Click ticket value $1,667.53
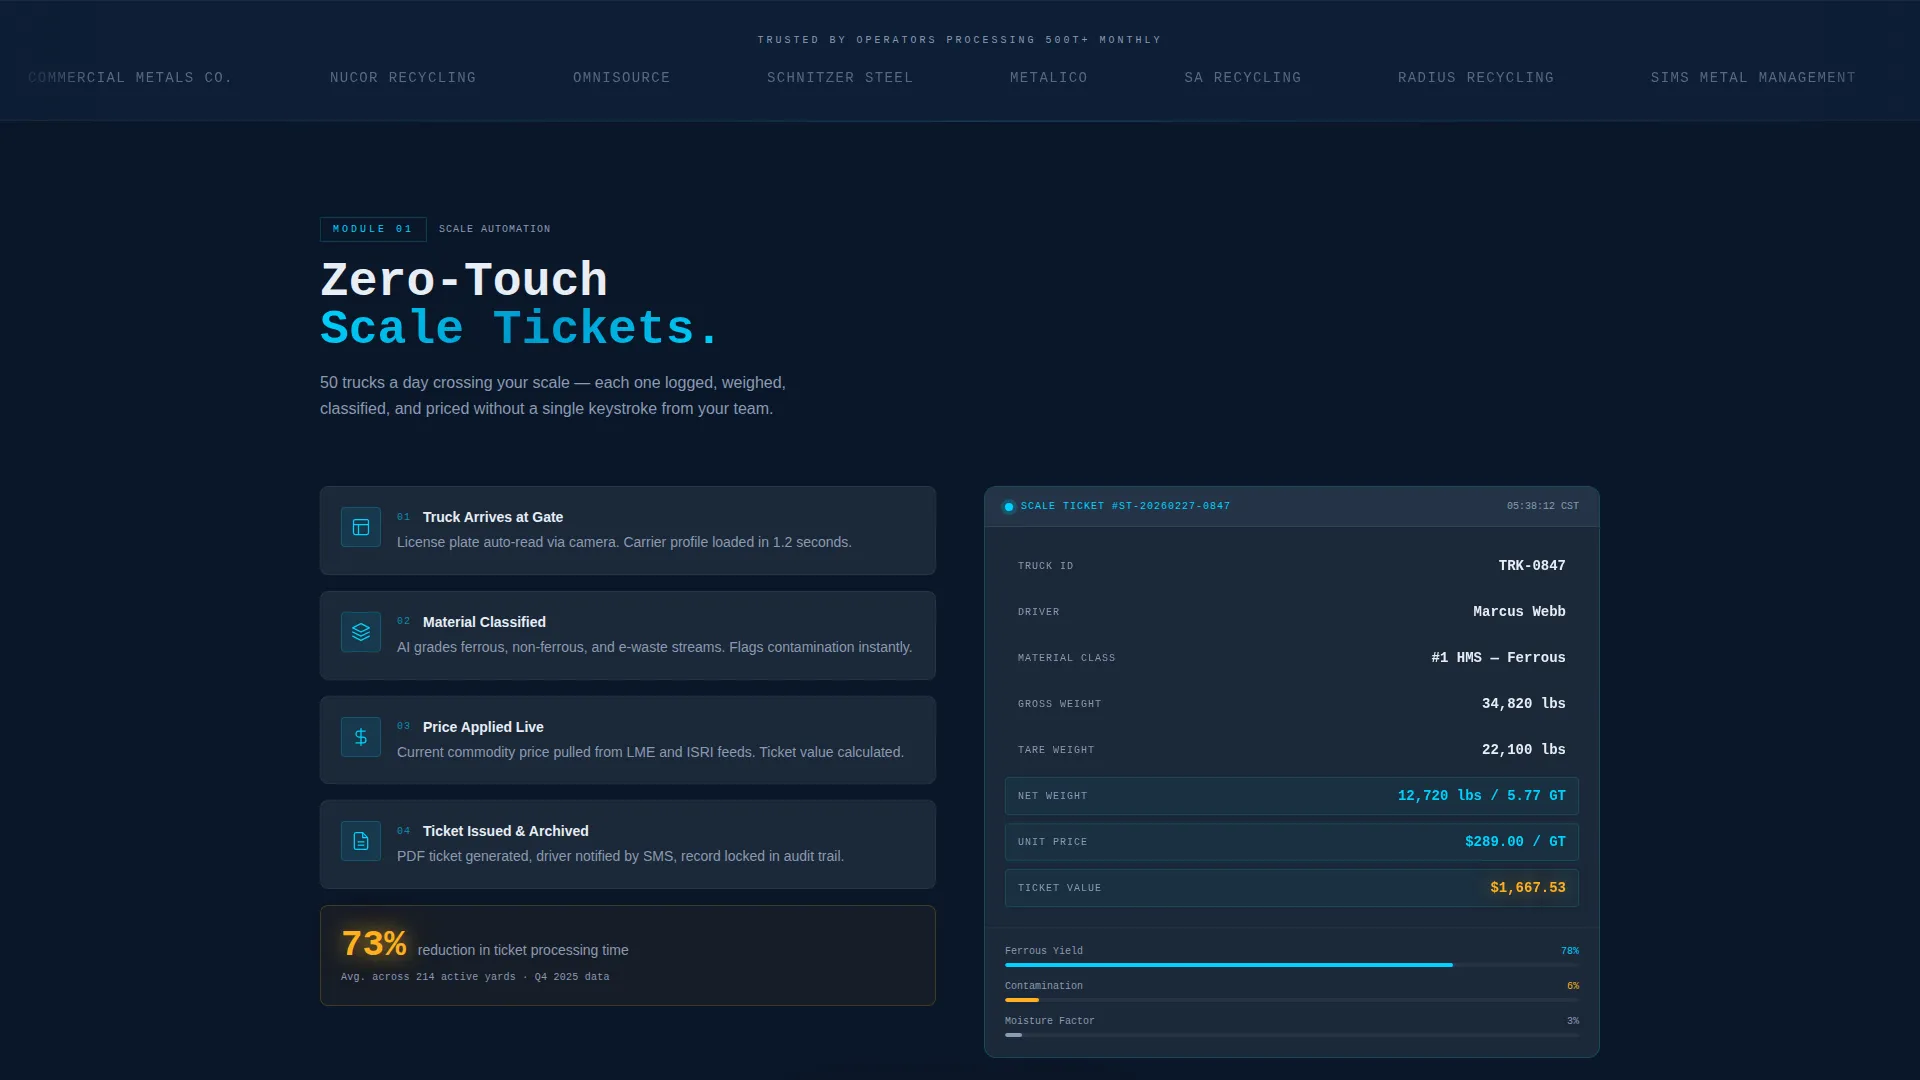The width and height of the screenshot is (1920, 1080). click(1528, 888)
